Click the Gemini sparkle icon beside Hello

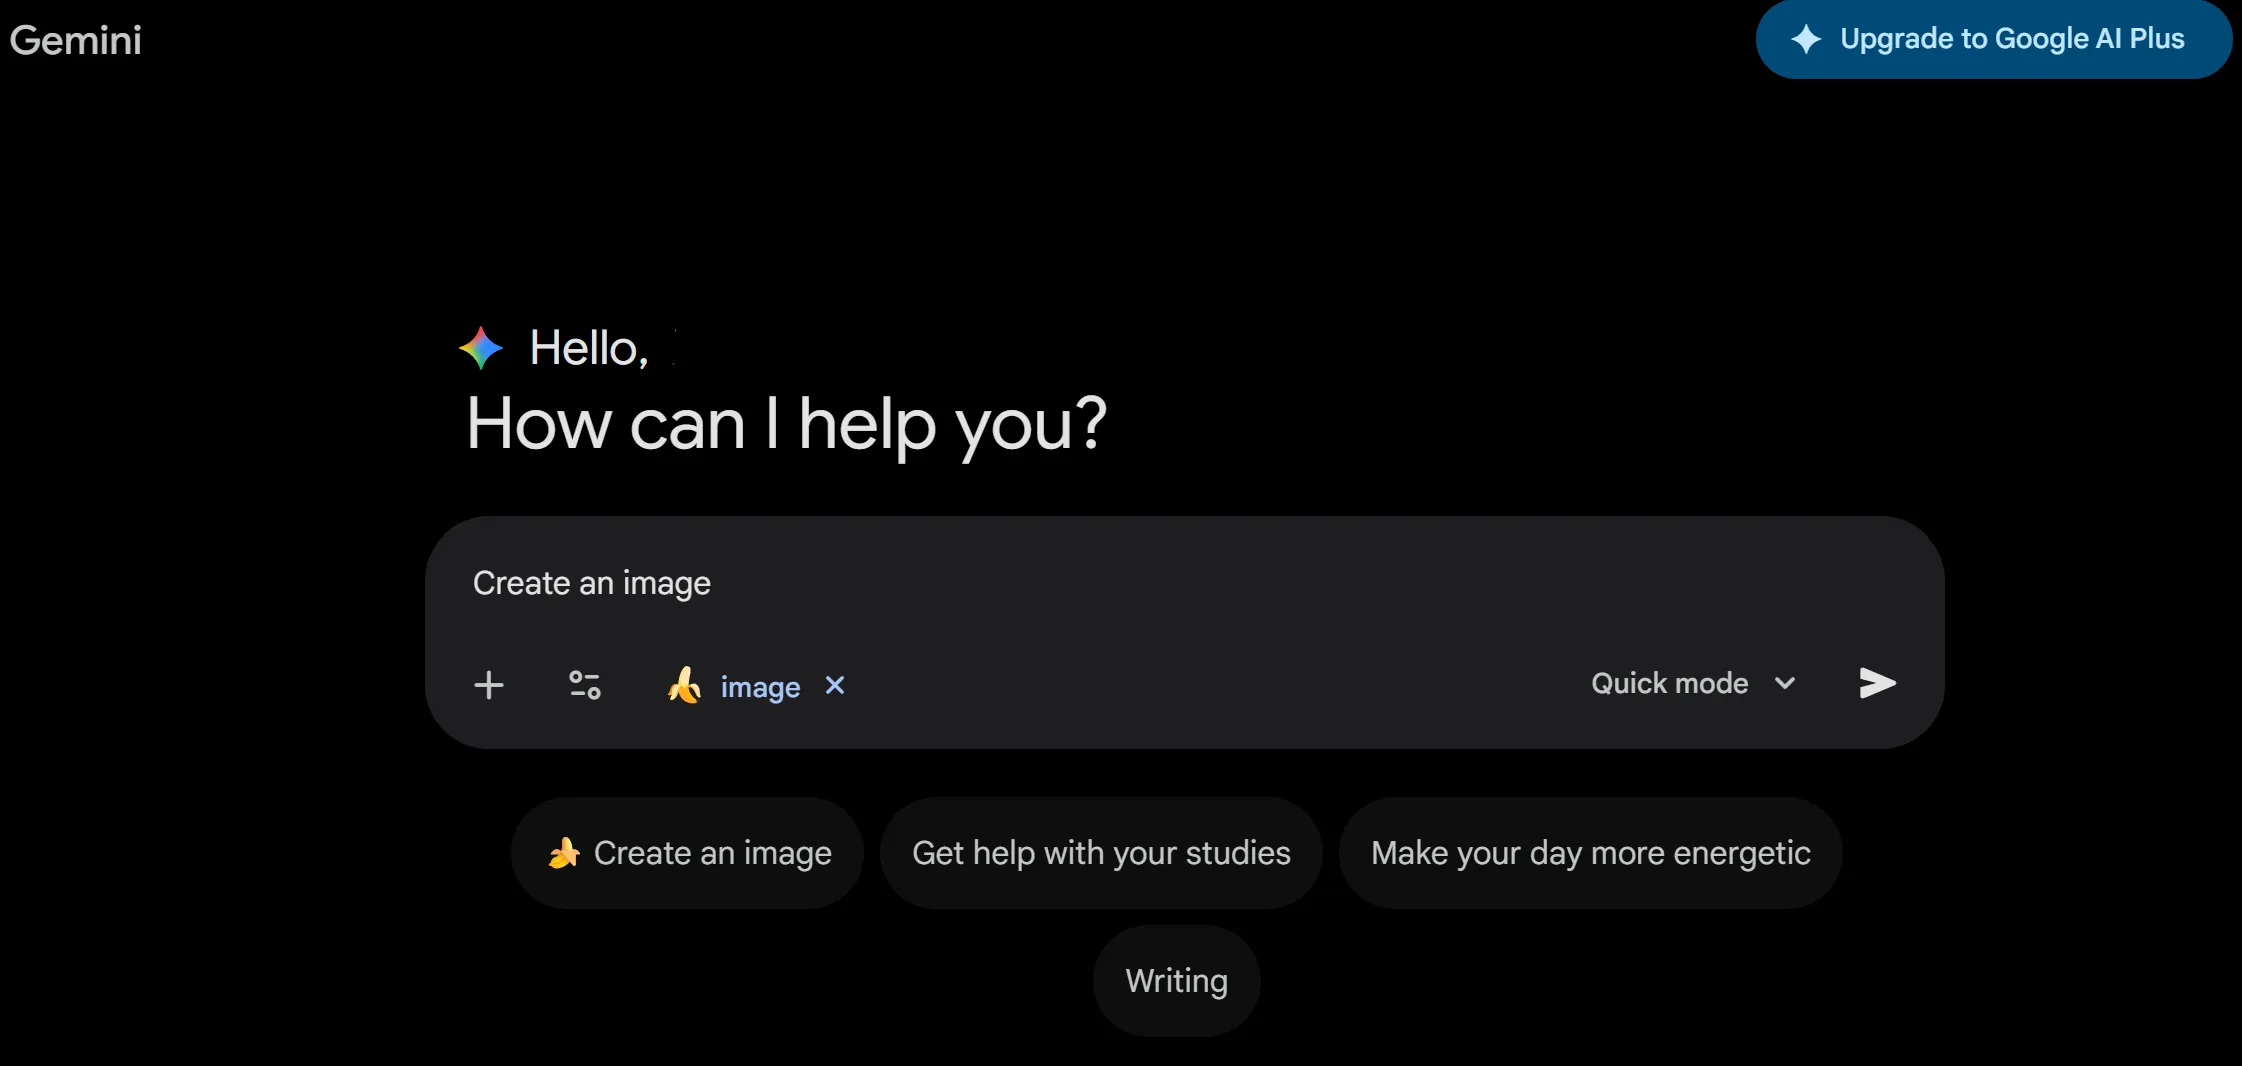pyautogui.click(x=482, y=347)
